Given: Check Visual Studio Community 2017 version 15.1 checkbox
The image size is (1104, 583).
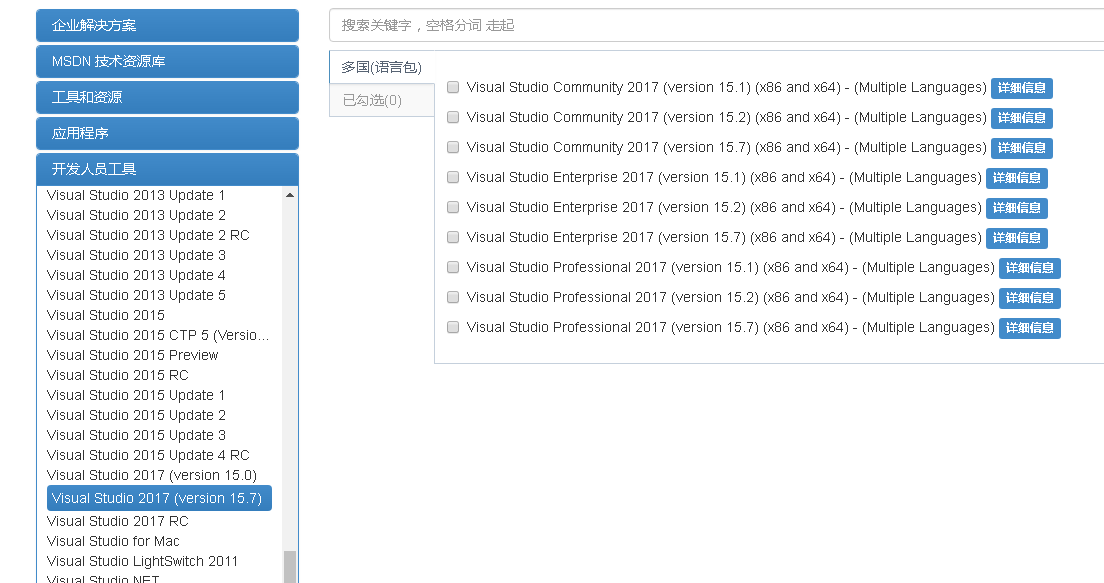Looking at the screenshot, I should point(453,87).
